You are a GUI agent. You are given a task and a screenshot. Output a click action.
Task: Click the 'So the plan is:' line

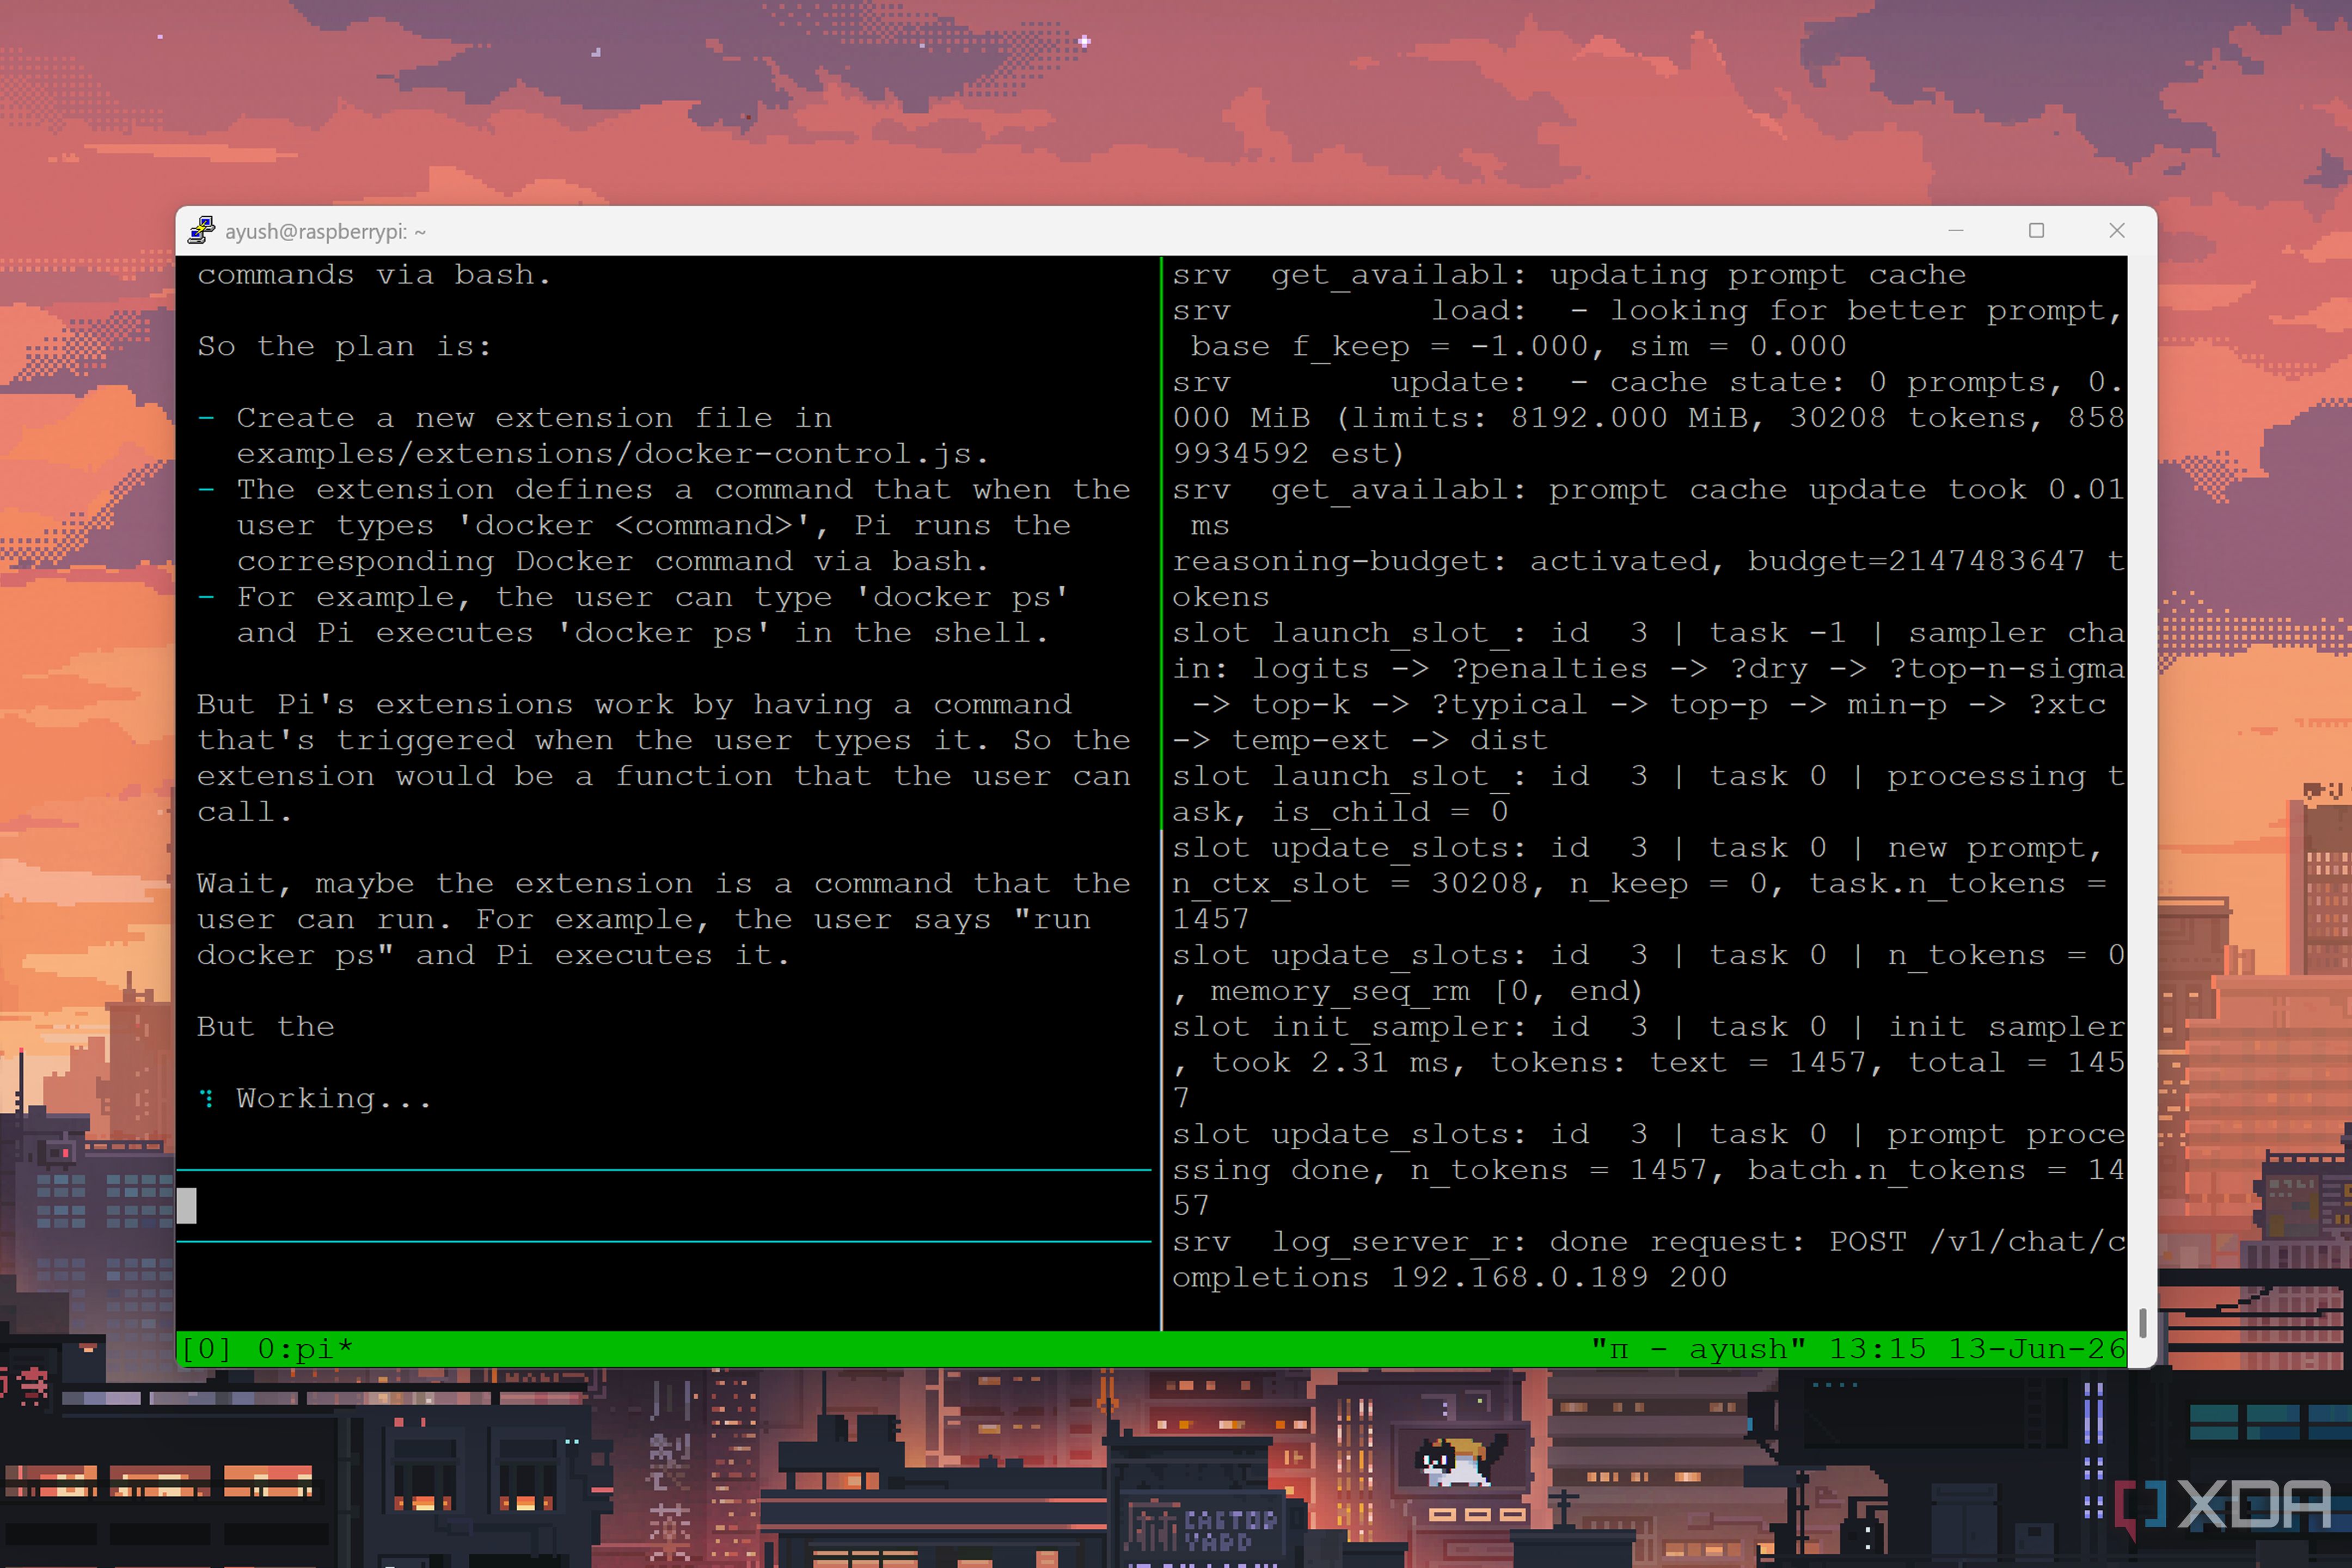coord(344,346)
